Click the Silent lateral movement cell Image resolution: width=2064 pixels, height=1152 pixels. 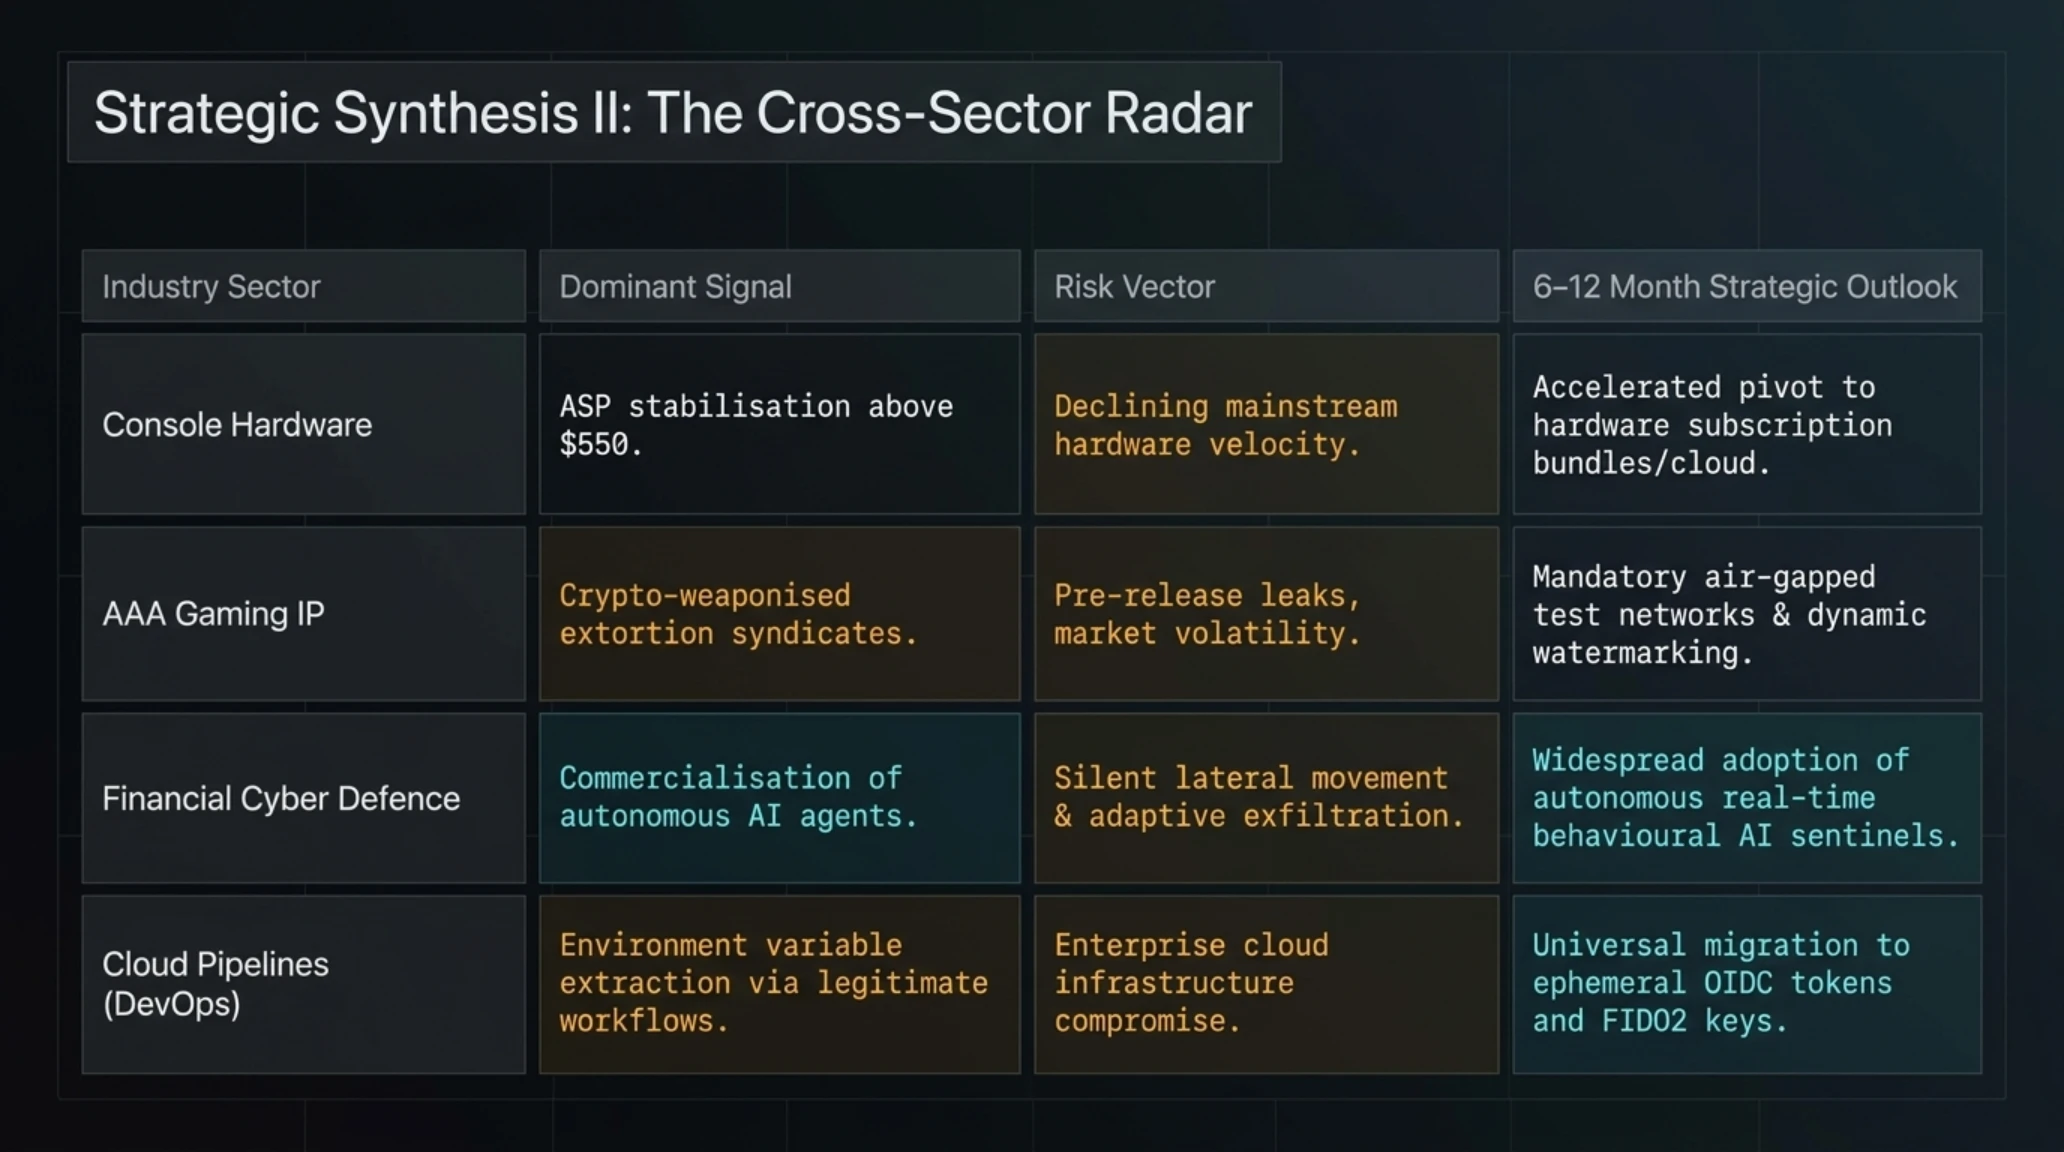[1266, 798]
